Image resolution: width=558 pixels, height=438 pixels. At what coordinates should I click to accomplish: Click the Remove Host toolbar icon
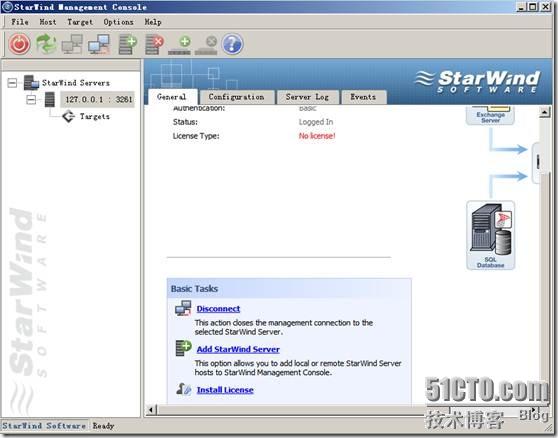click(154, 44)
